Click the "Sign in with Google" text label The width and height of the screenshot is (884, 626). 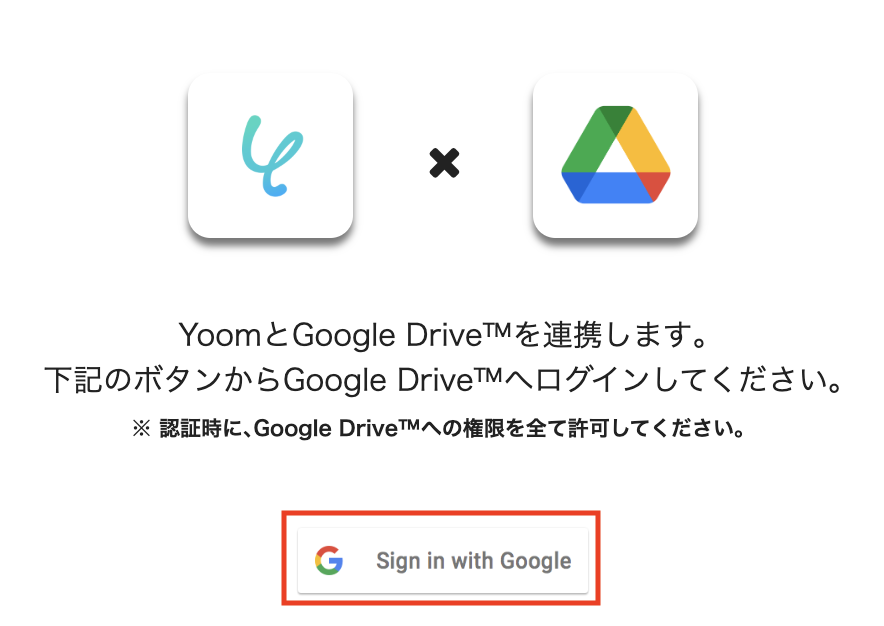click(474, 561)
